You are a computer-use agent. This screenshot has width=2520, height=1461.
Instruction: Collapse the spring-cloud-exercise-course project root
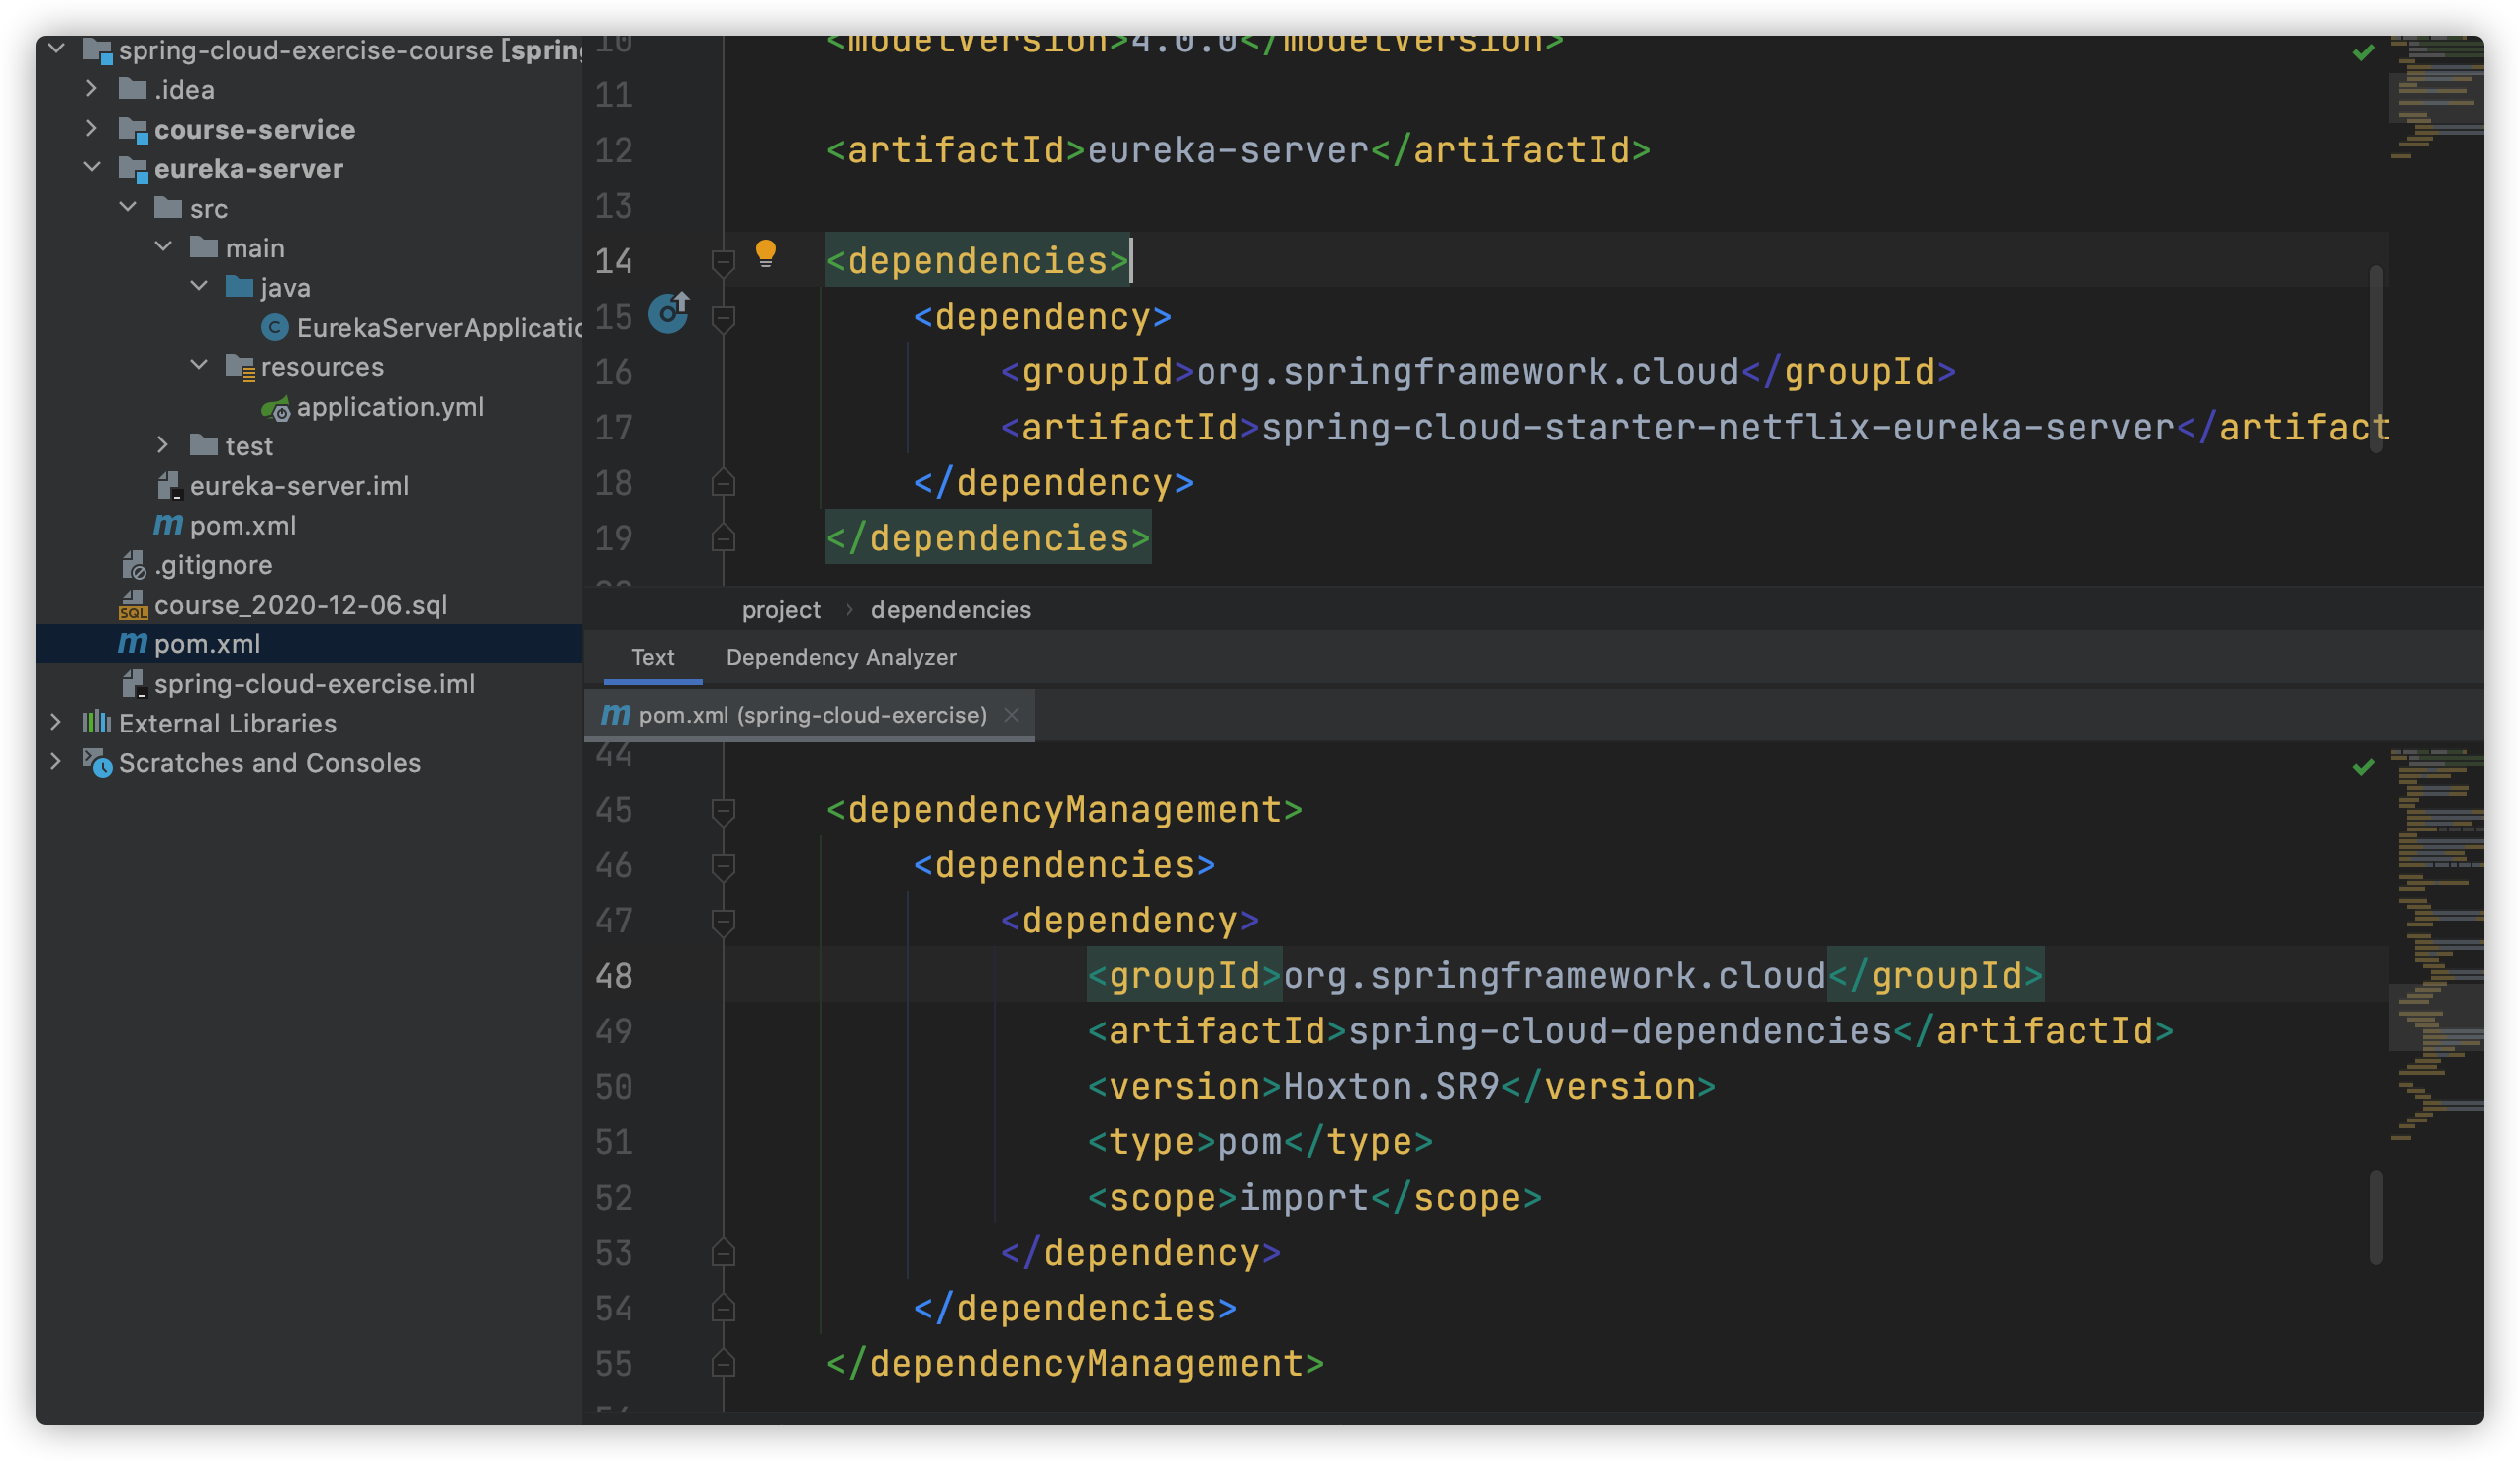pos(57,49)
